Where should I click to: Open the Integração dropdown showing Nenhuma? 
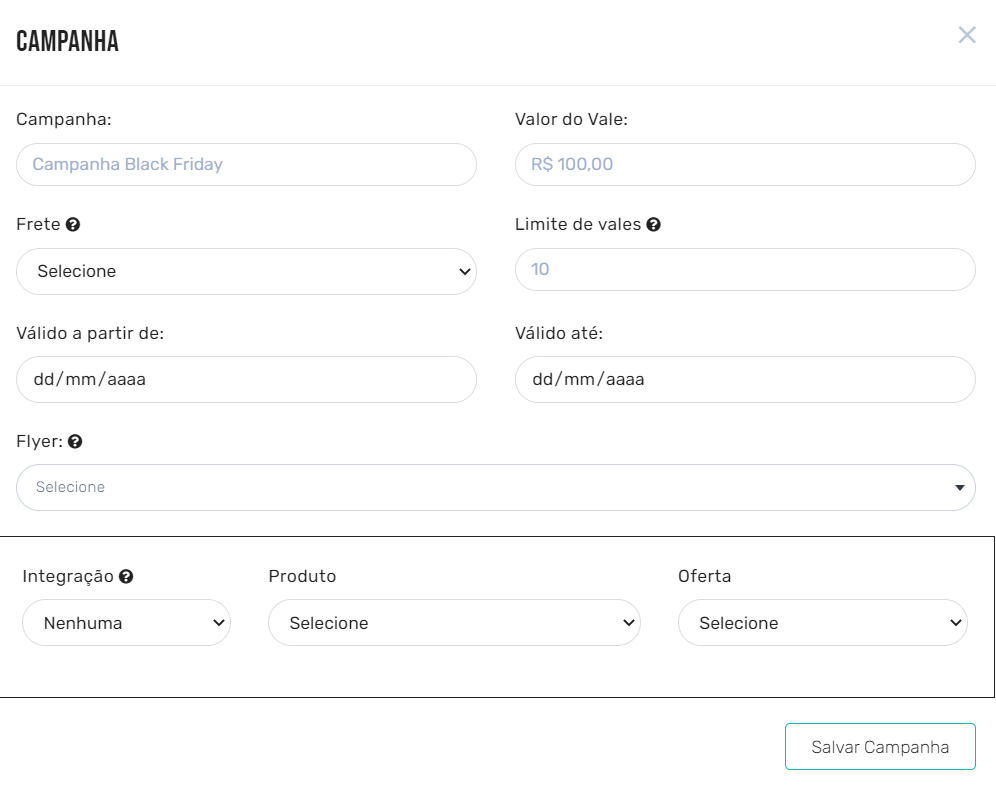[126, 623]
